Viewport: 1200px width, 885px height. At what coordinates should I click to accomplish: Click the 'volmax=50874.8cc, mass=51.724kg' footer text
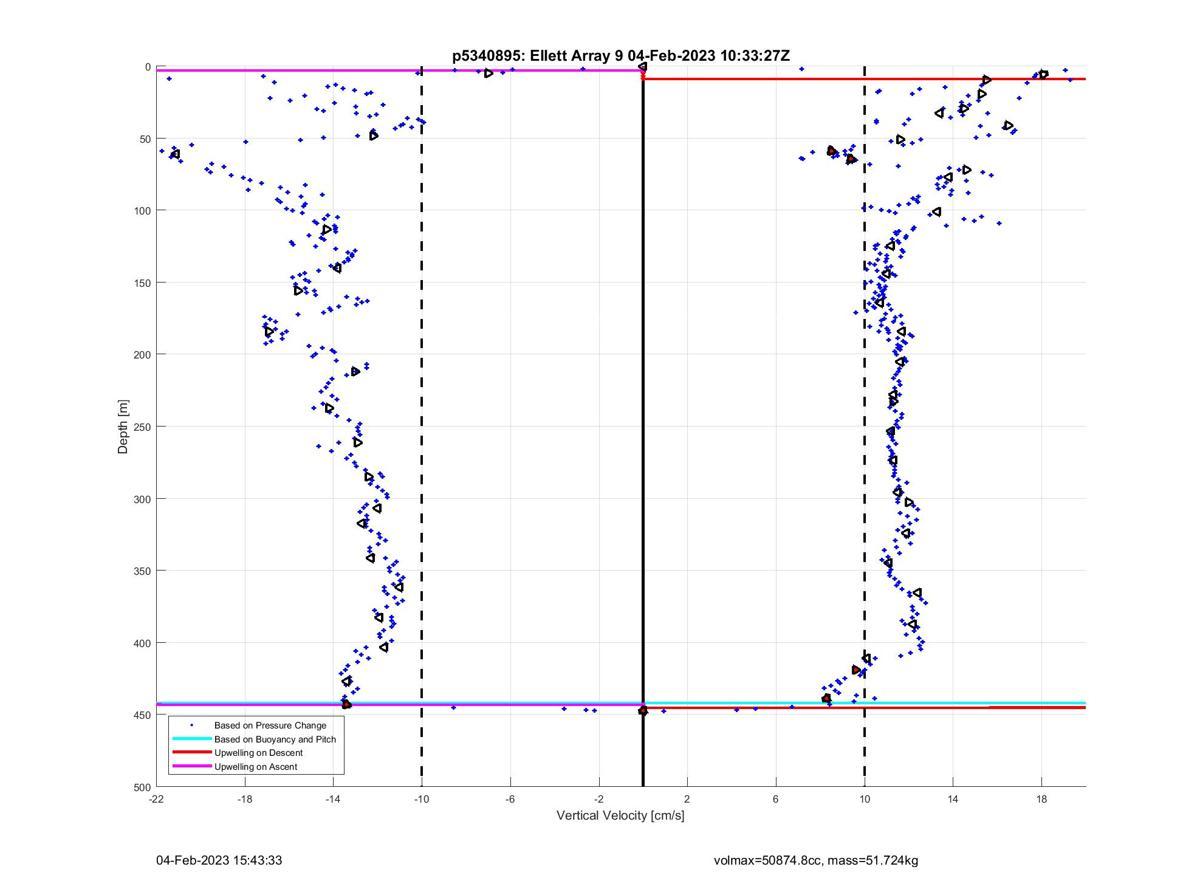816,861
